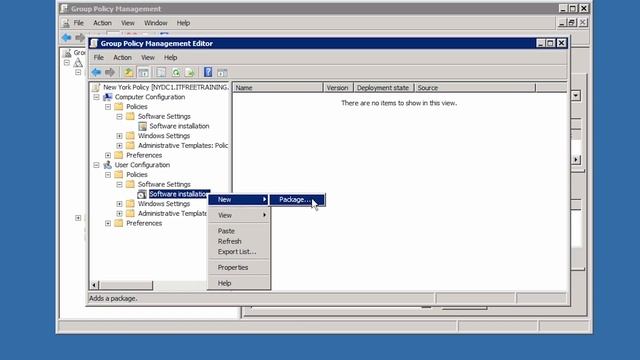Choose Refresh in the context menu
This screenshot has width=640, height=360.
pyautogui.click(x=238, y=241)
